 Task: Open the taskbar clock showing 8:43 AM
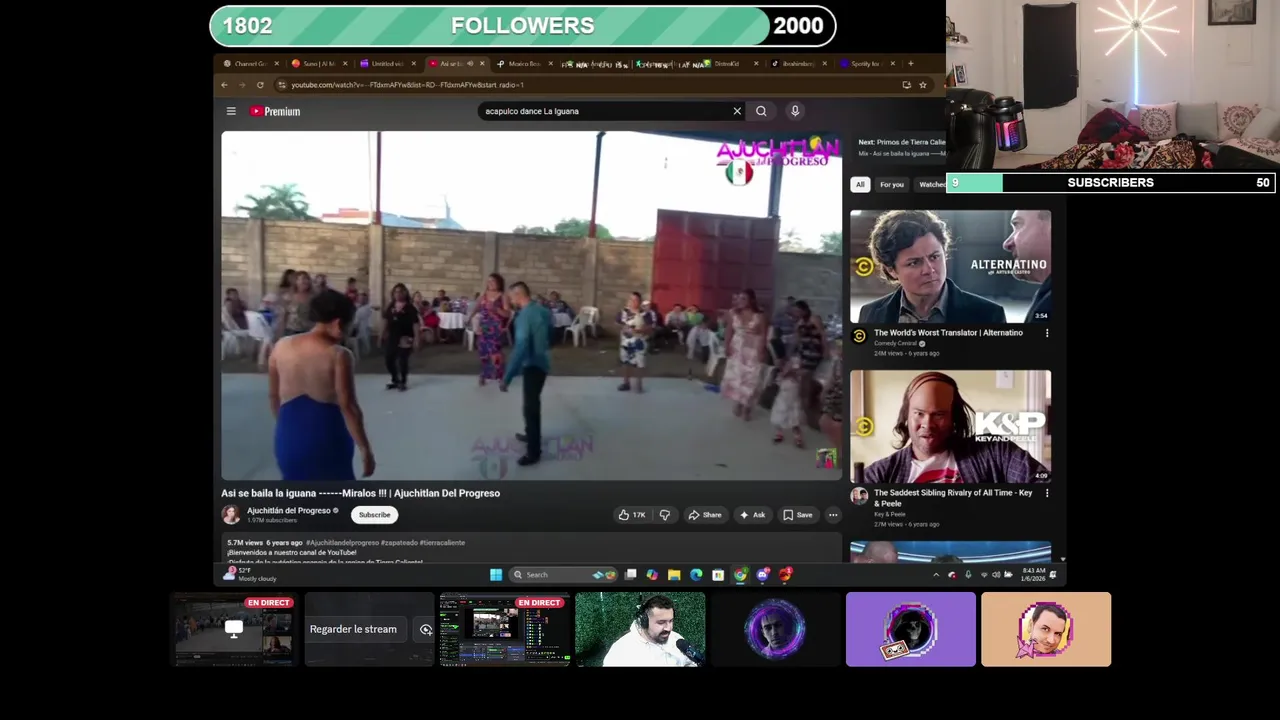coord(1033,575)
